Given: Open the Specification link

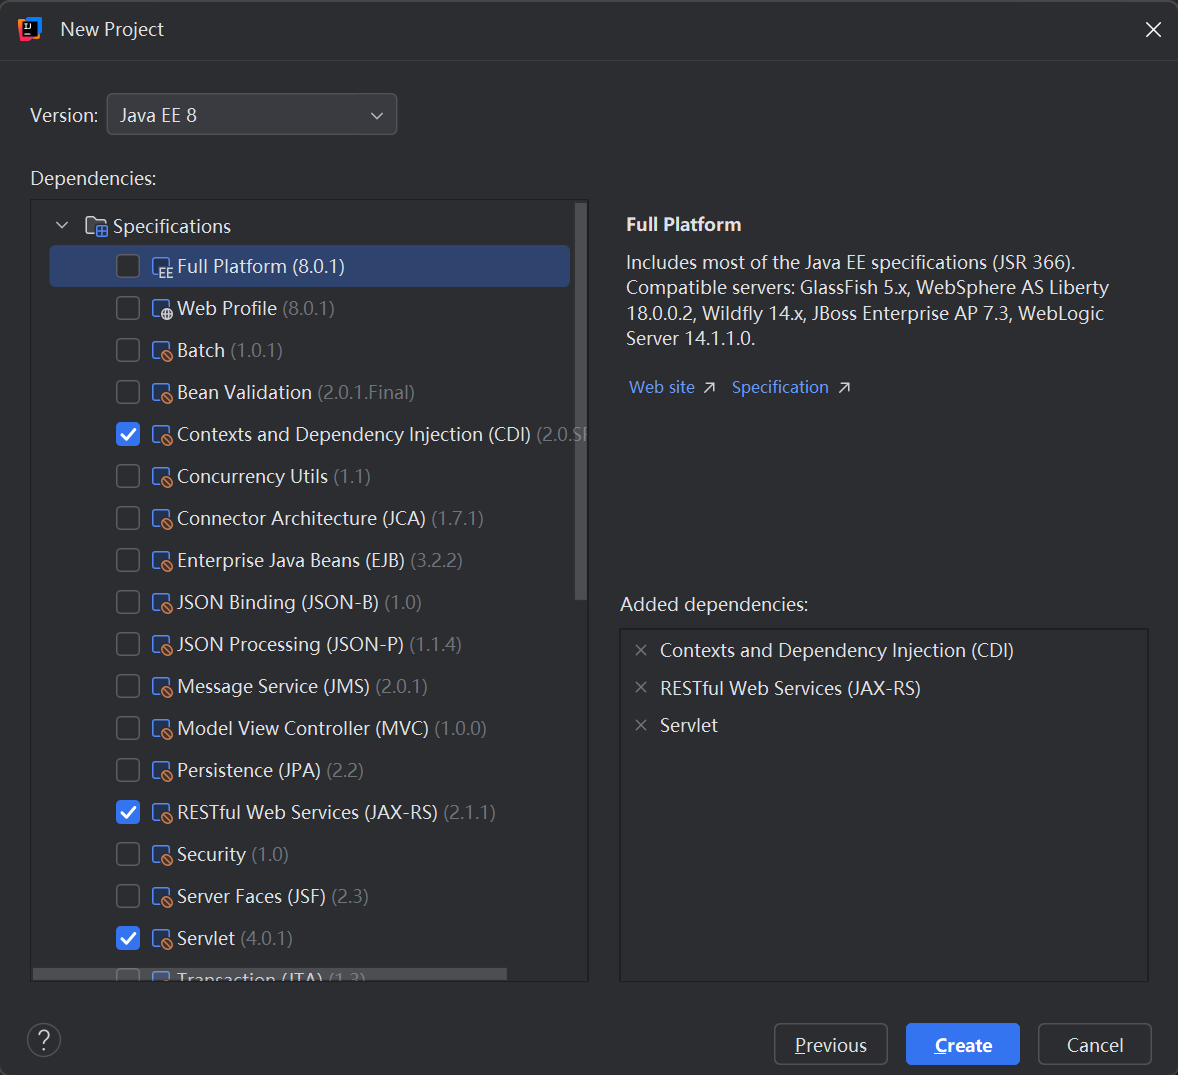Looking at the screenshot, I should pos(780,387).
